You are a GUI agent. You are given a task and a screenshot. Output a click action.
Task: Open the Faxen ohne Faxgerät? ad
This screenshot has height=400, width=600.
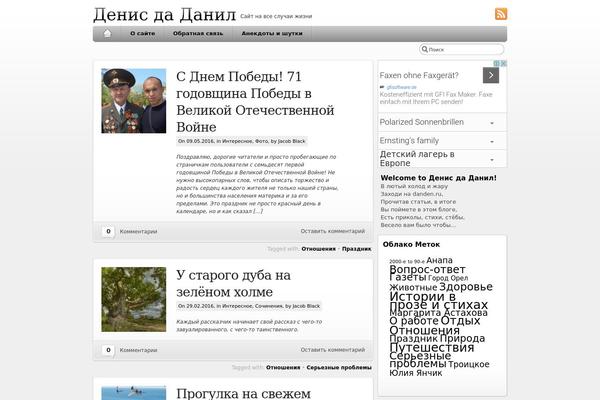[419, 75]
